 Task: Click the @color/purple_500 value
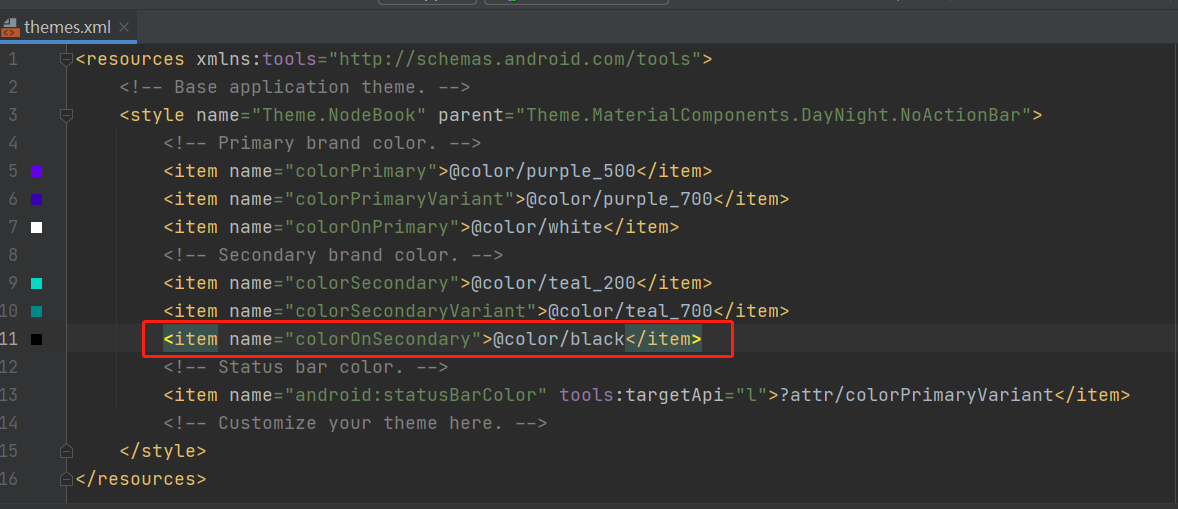coord(542,171)
